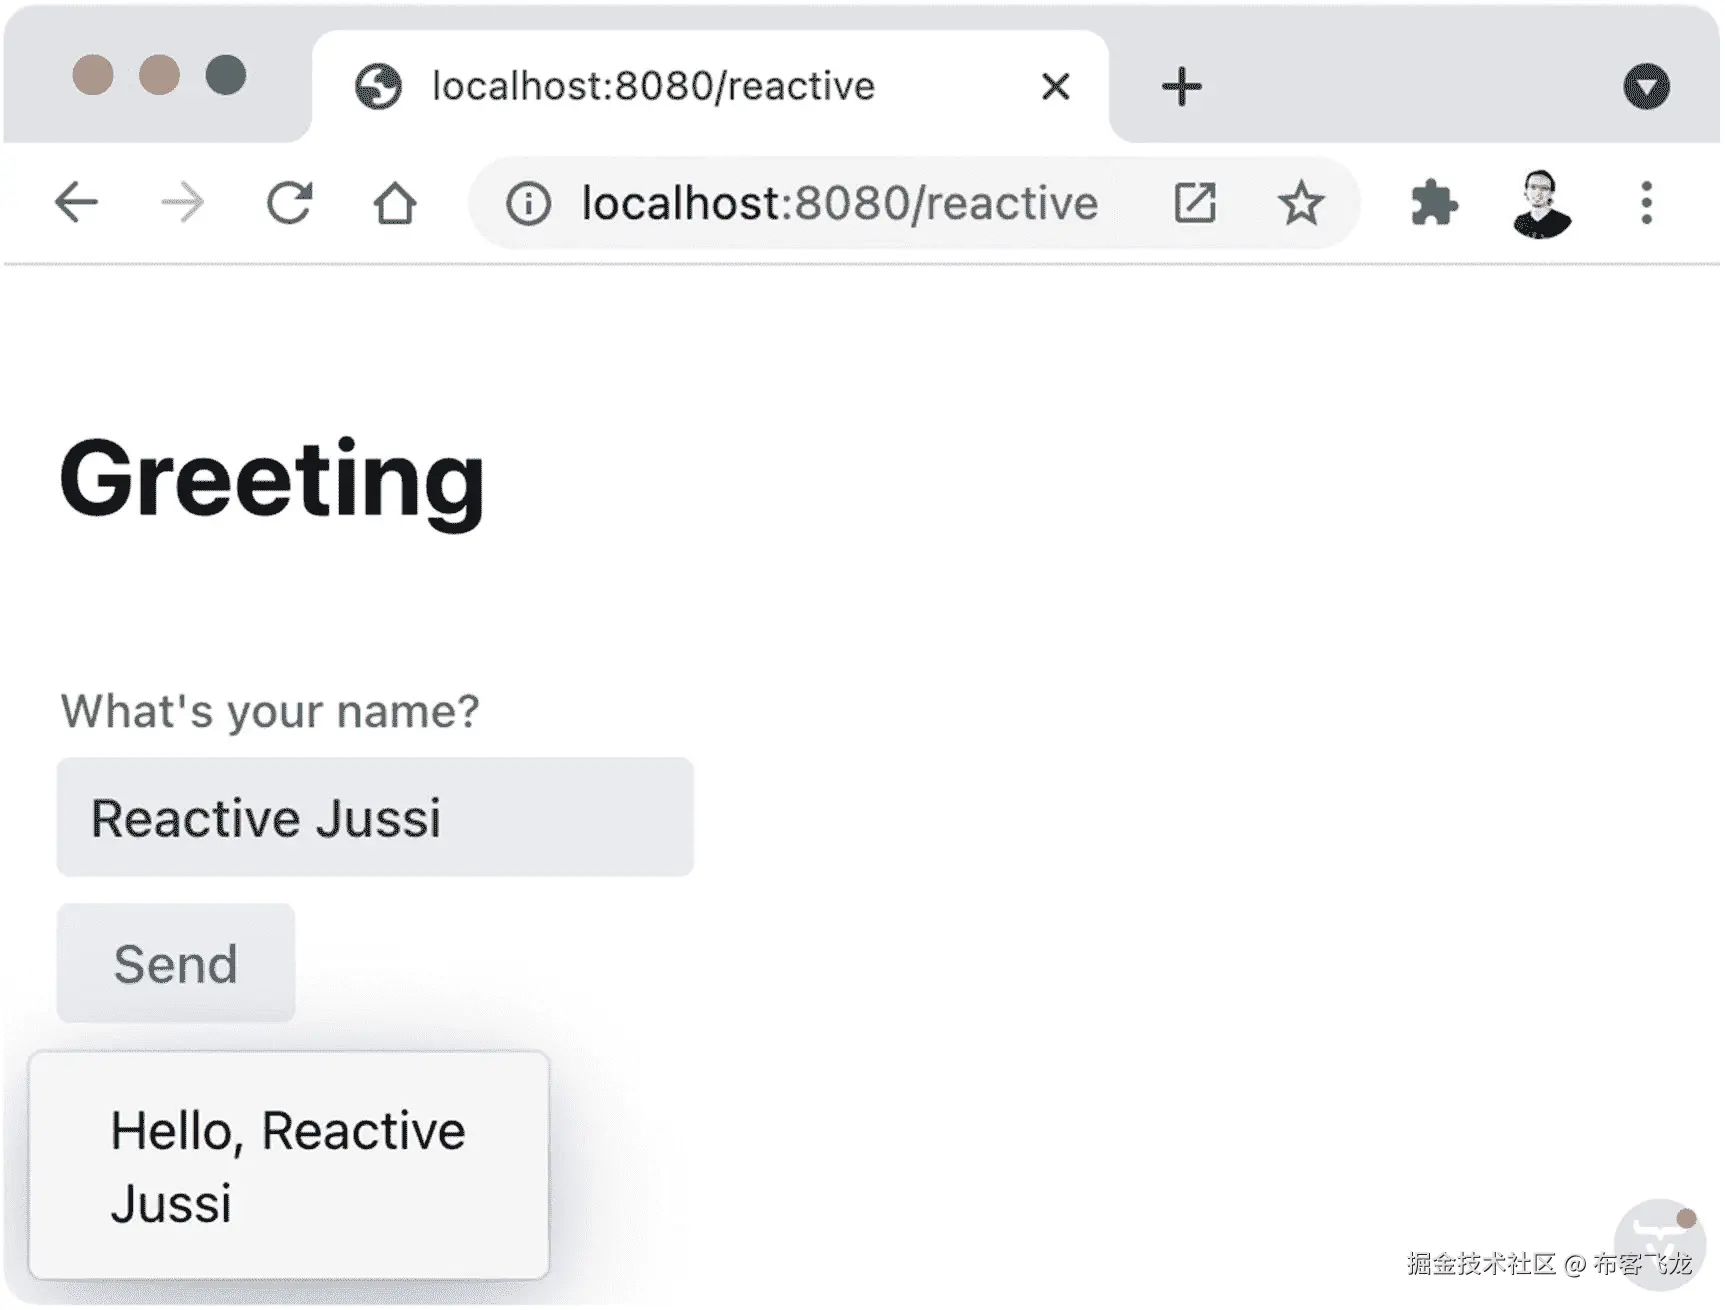This screenshot has height=1310, width=1725.
Task: Go back to the previous page
Action: tap(76, 203)
